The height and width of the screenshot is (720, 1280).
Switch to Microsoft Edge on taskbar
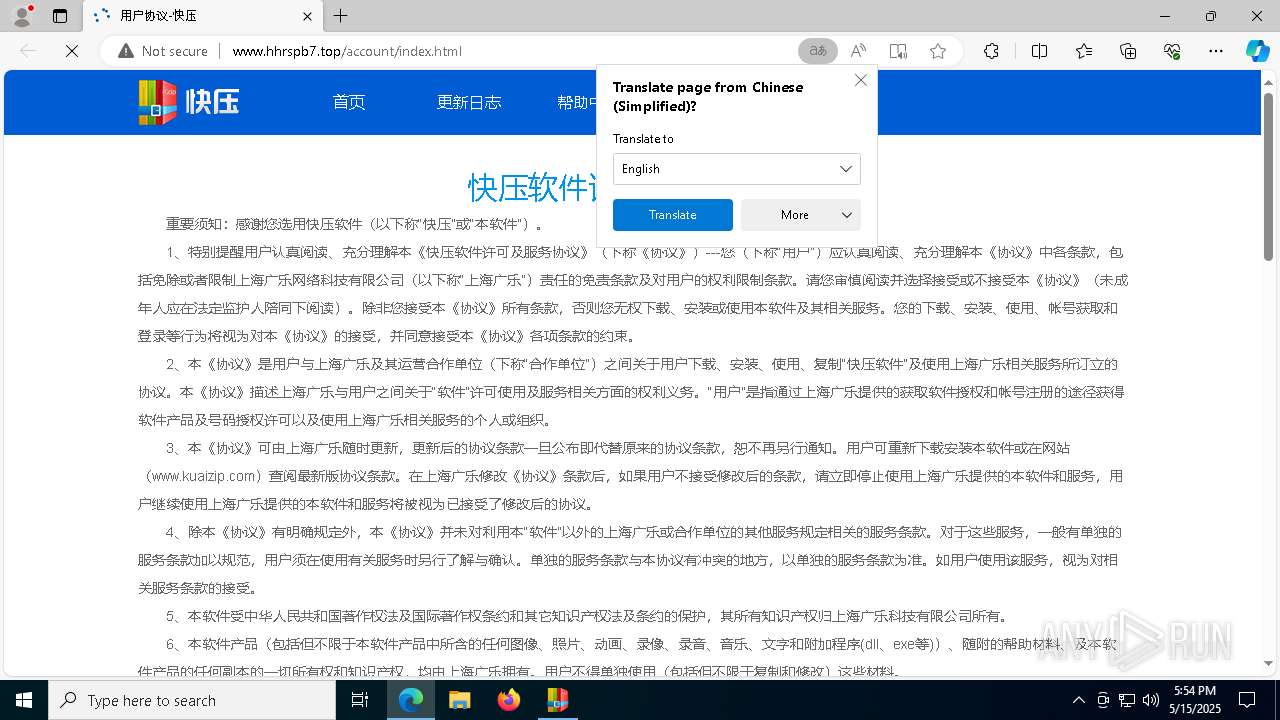tap(411, 700)
